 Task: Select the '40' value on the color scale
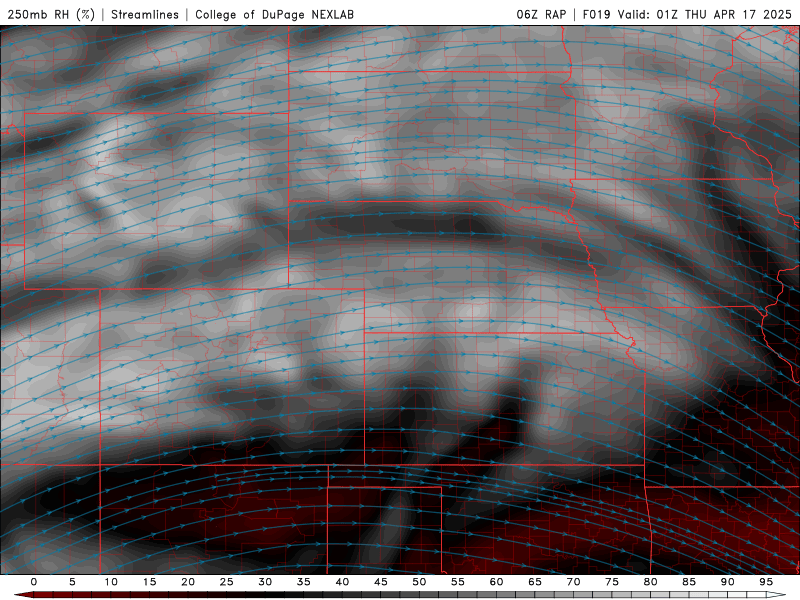tap(342, 582)
